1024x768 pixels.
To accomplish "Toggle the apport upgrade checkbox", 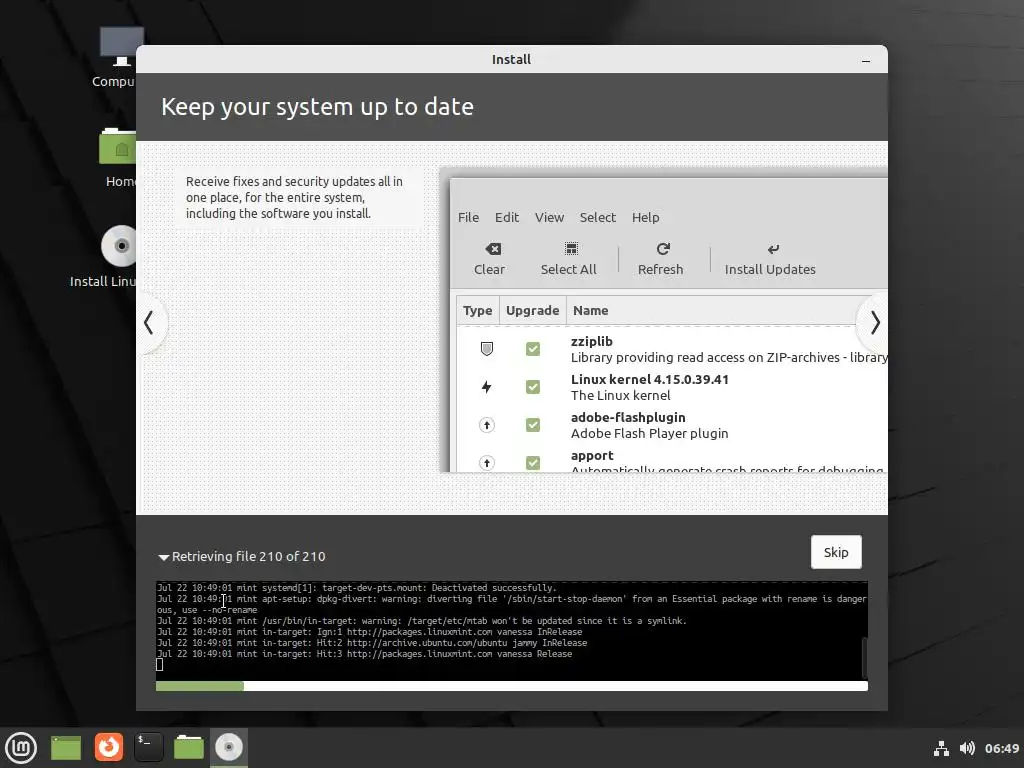I will 533,462.
